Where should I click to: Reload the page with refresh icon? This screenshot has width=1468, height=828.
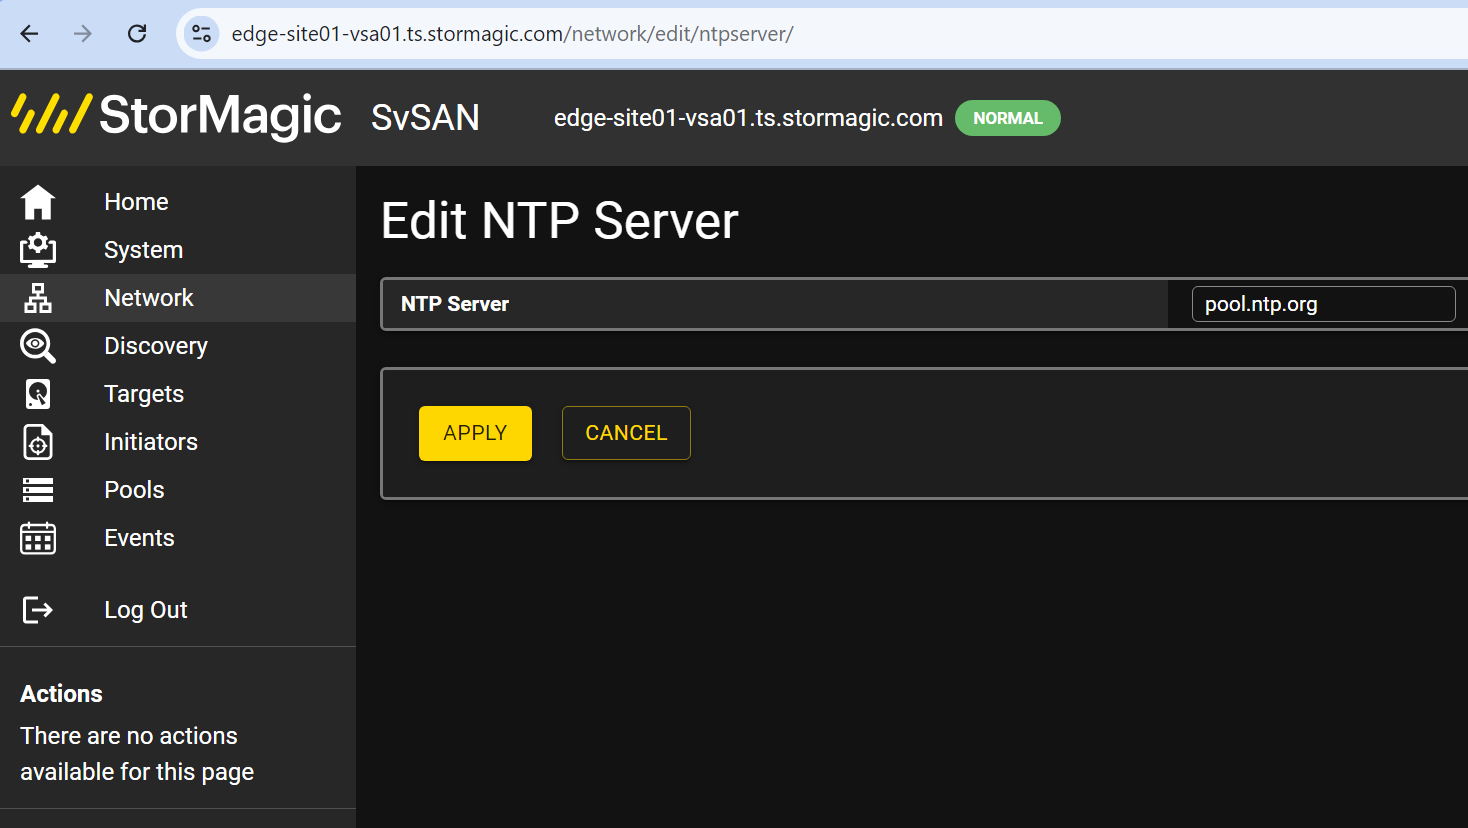pos(137,34)
